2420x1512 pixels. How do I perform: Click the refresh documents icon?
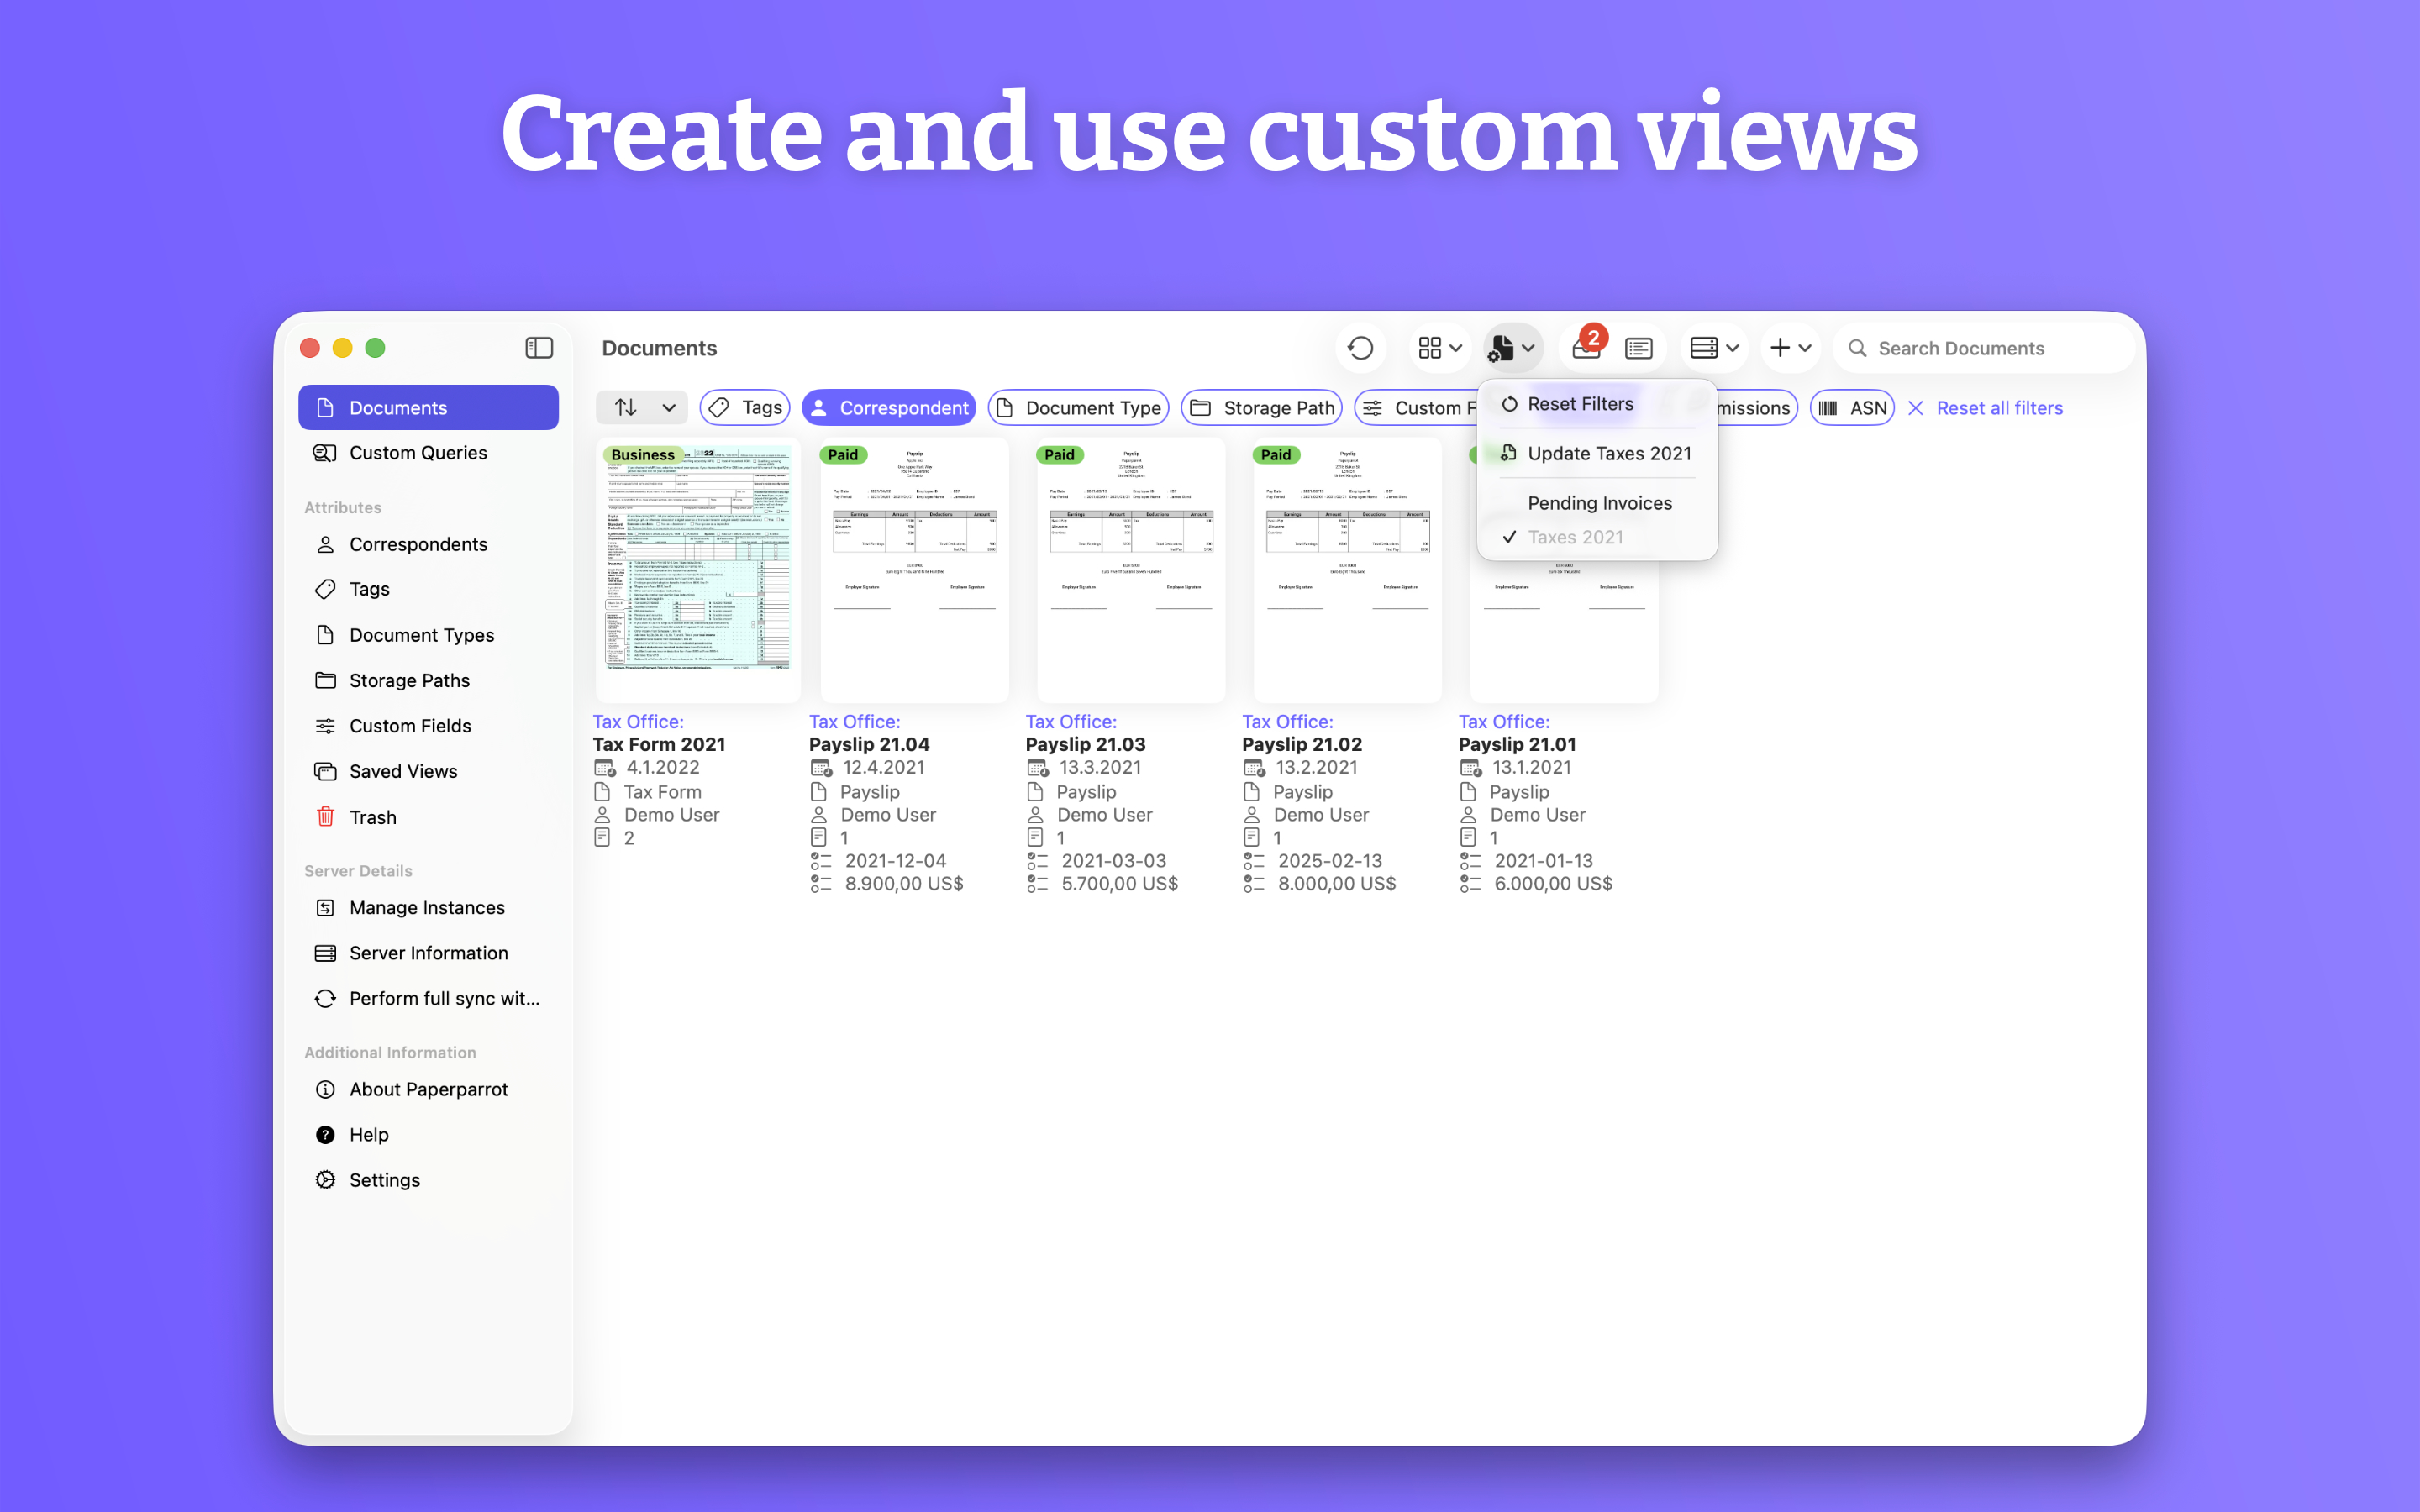tap(1360, 348)
